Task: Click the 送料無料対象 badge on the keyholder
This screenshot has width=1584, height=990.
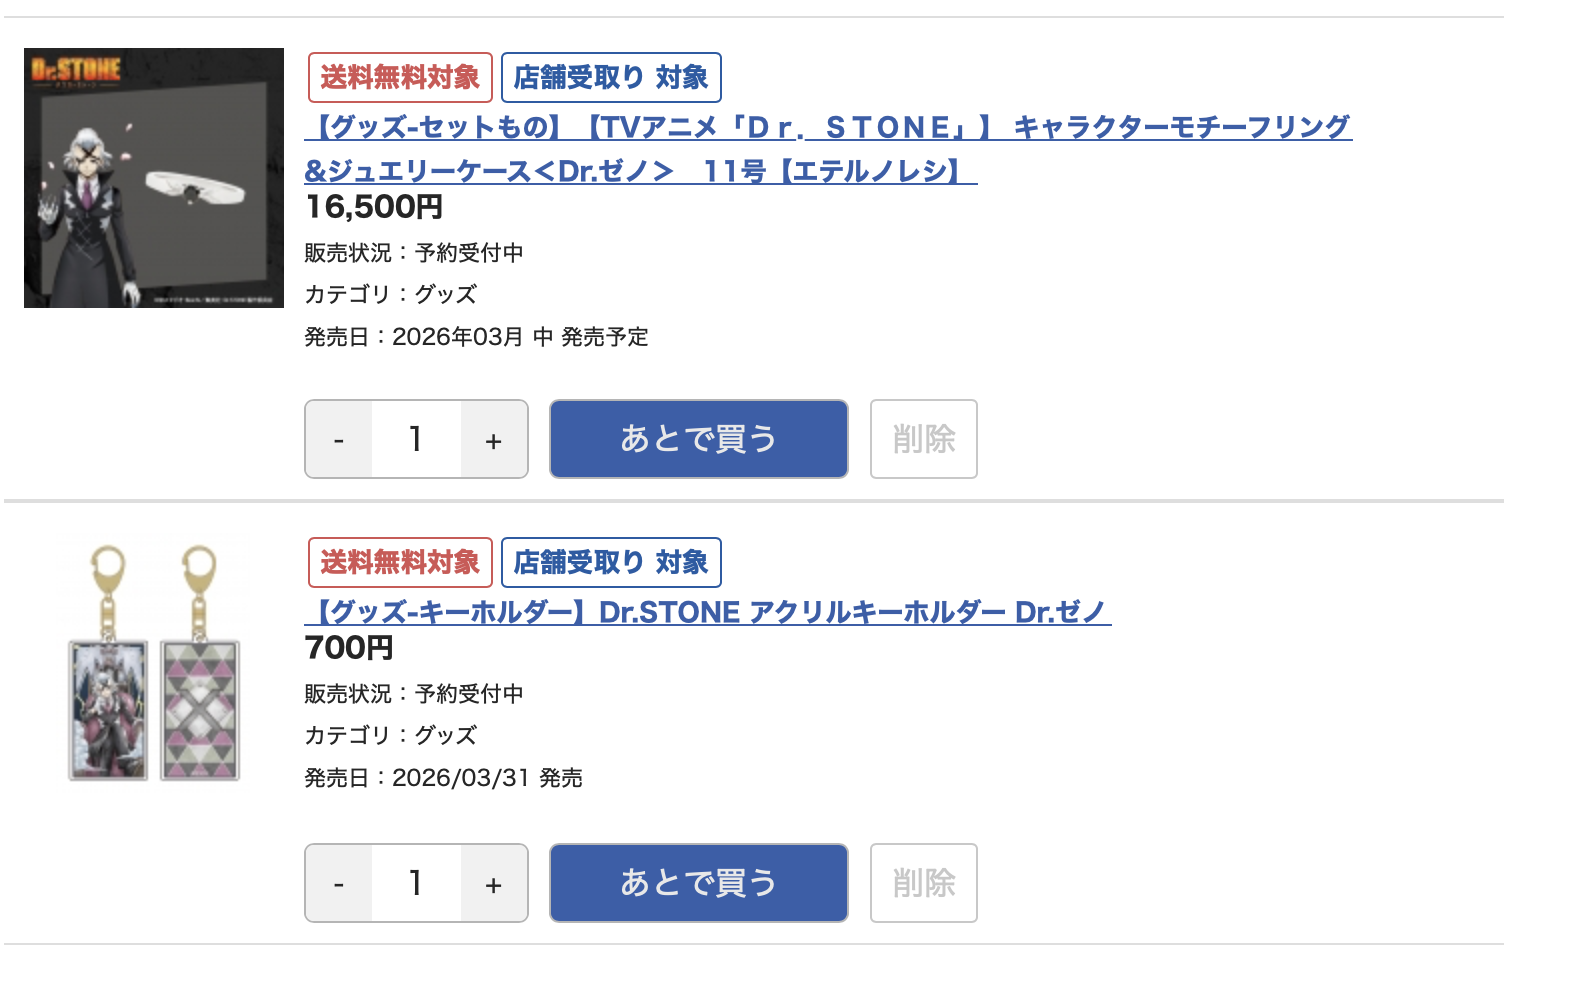Action: (x=400, y=563)
